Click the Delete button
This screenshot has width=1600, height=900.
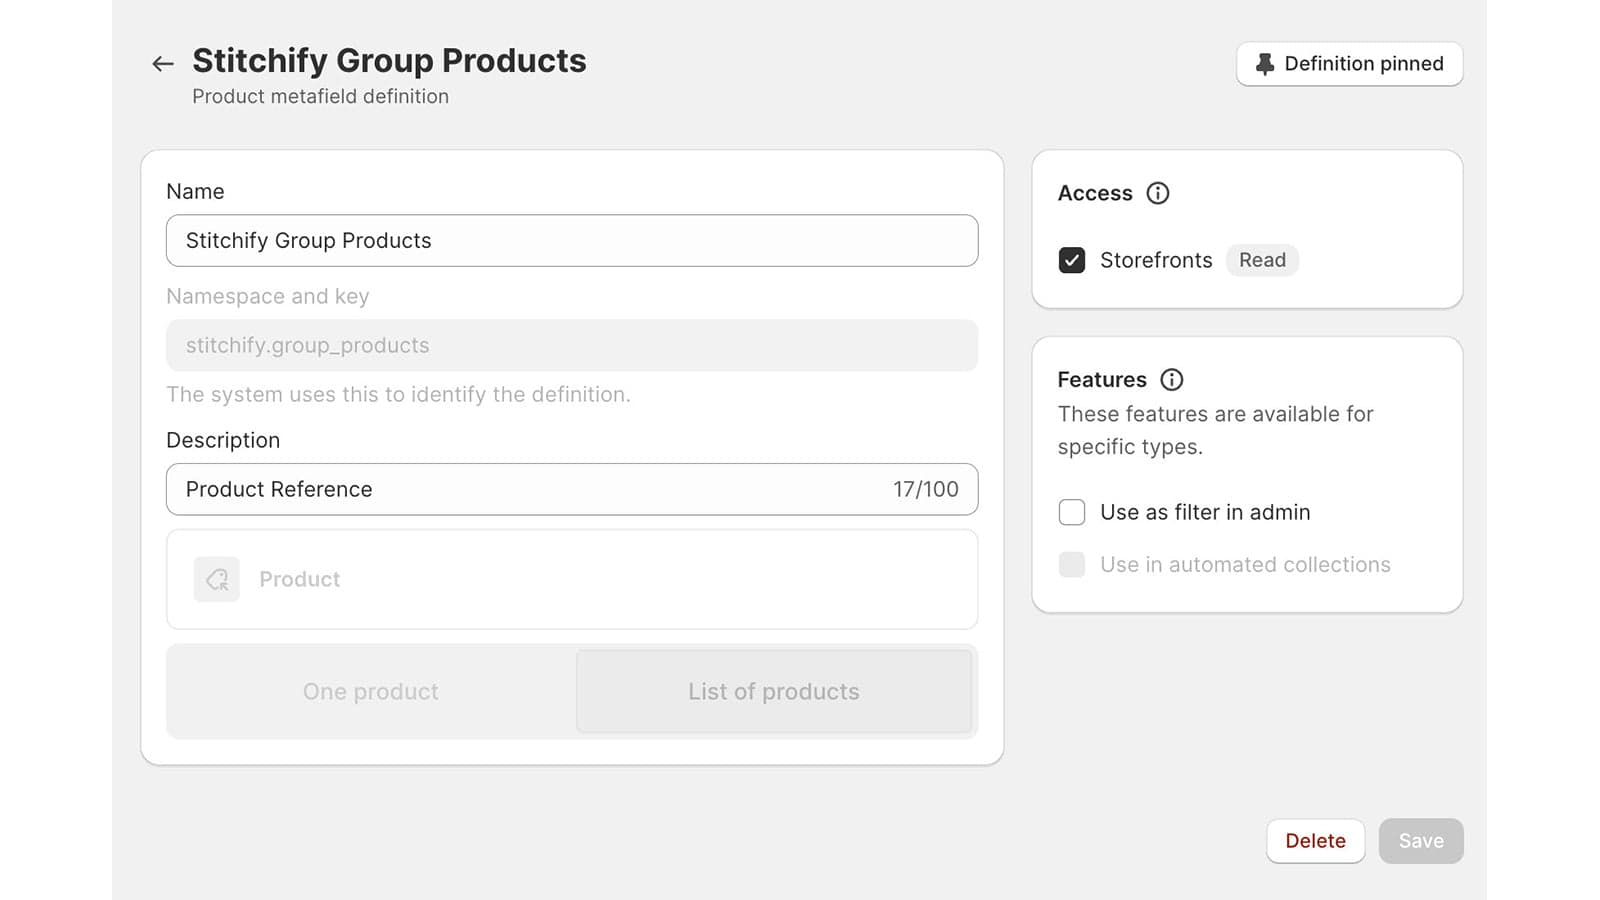pyautogui.click(x=1315, y=841)
